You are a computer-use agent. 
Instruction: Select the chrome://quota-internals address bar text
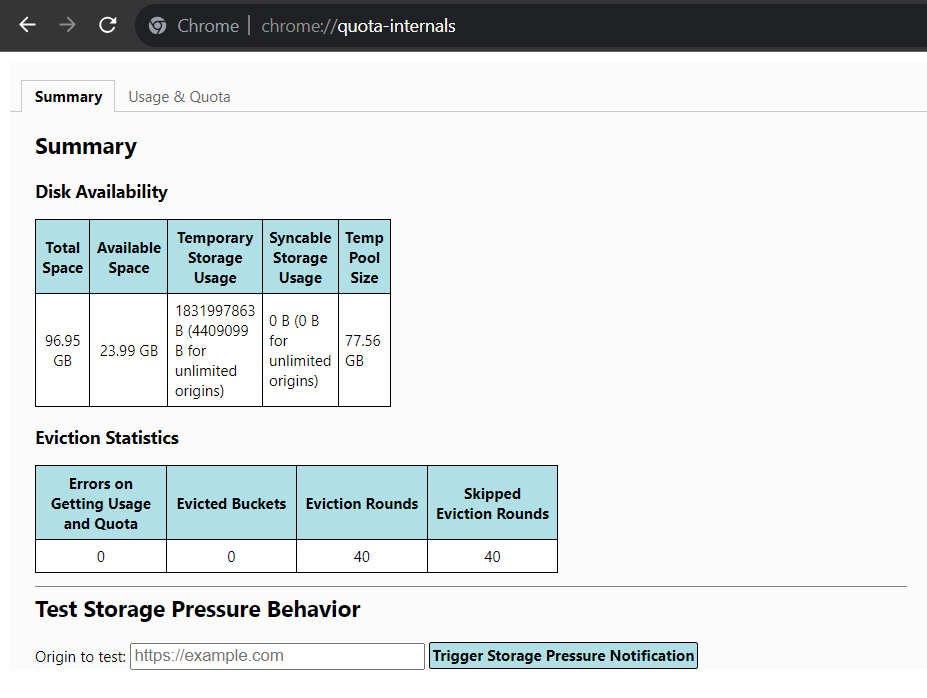pos(358,26)
